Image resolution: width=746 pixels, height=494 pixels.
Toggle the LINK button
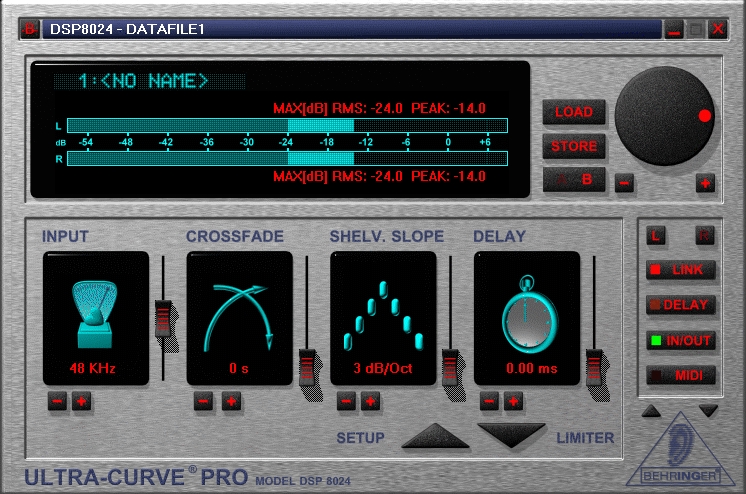click(681, 270)
